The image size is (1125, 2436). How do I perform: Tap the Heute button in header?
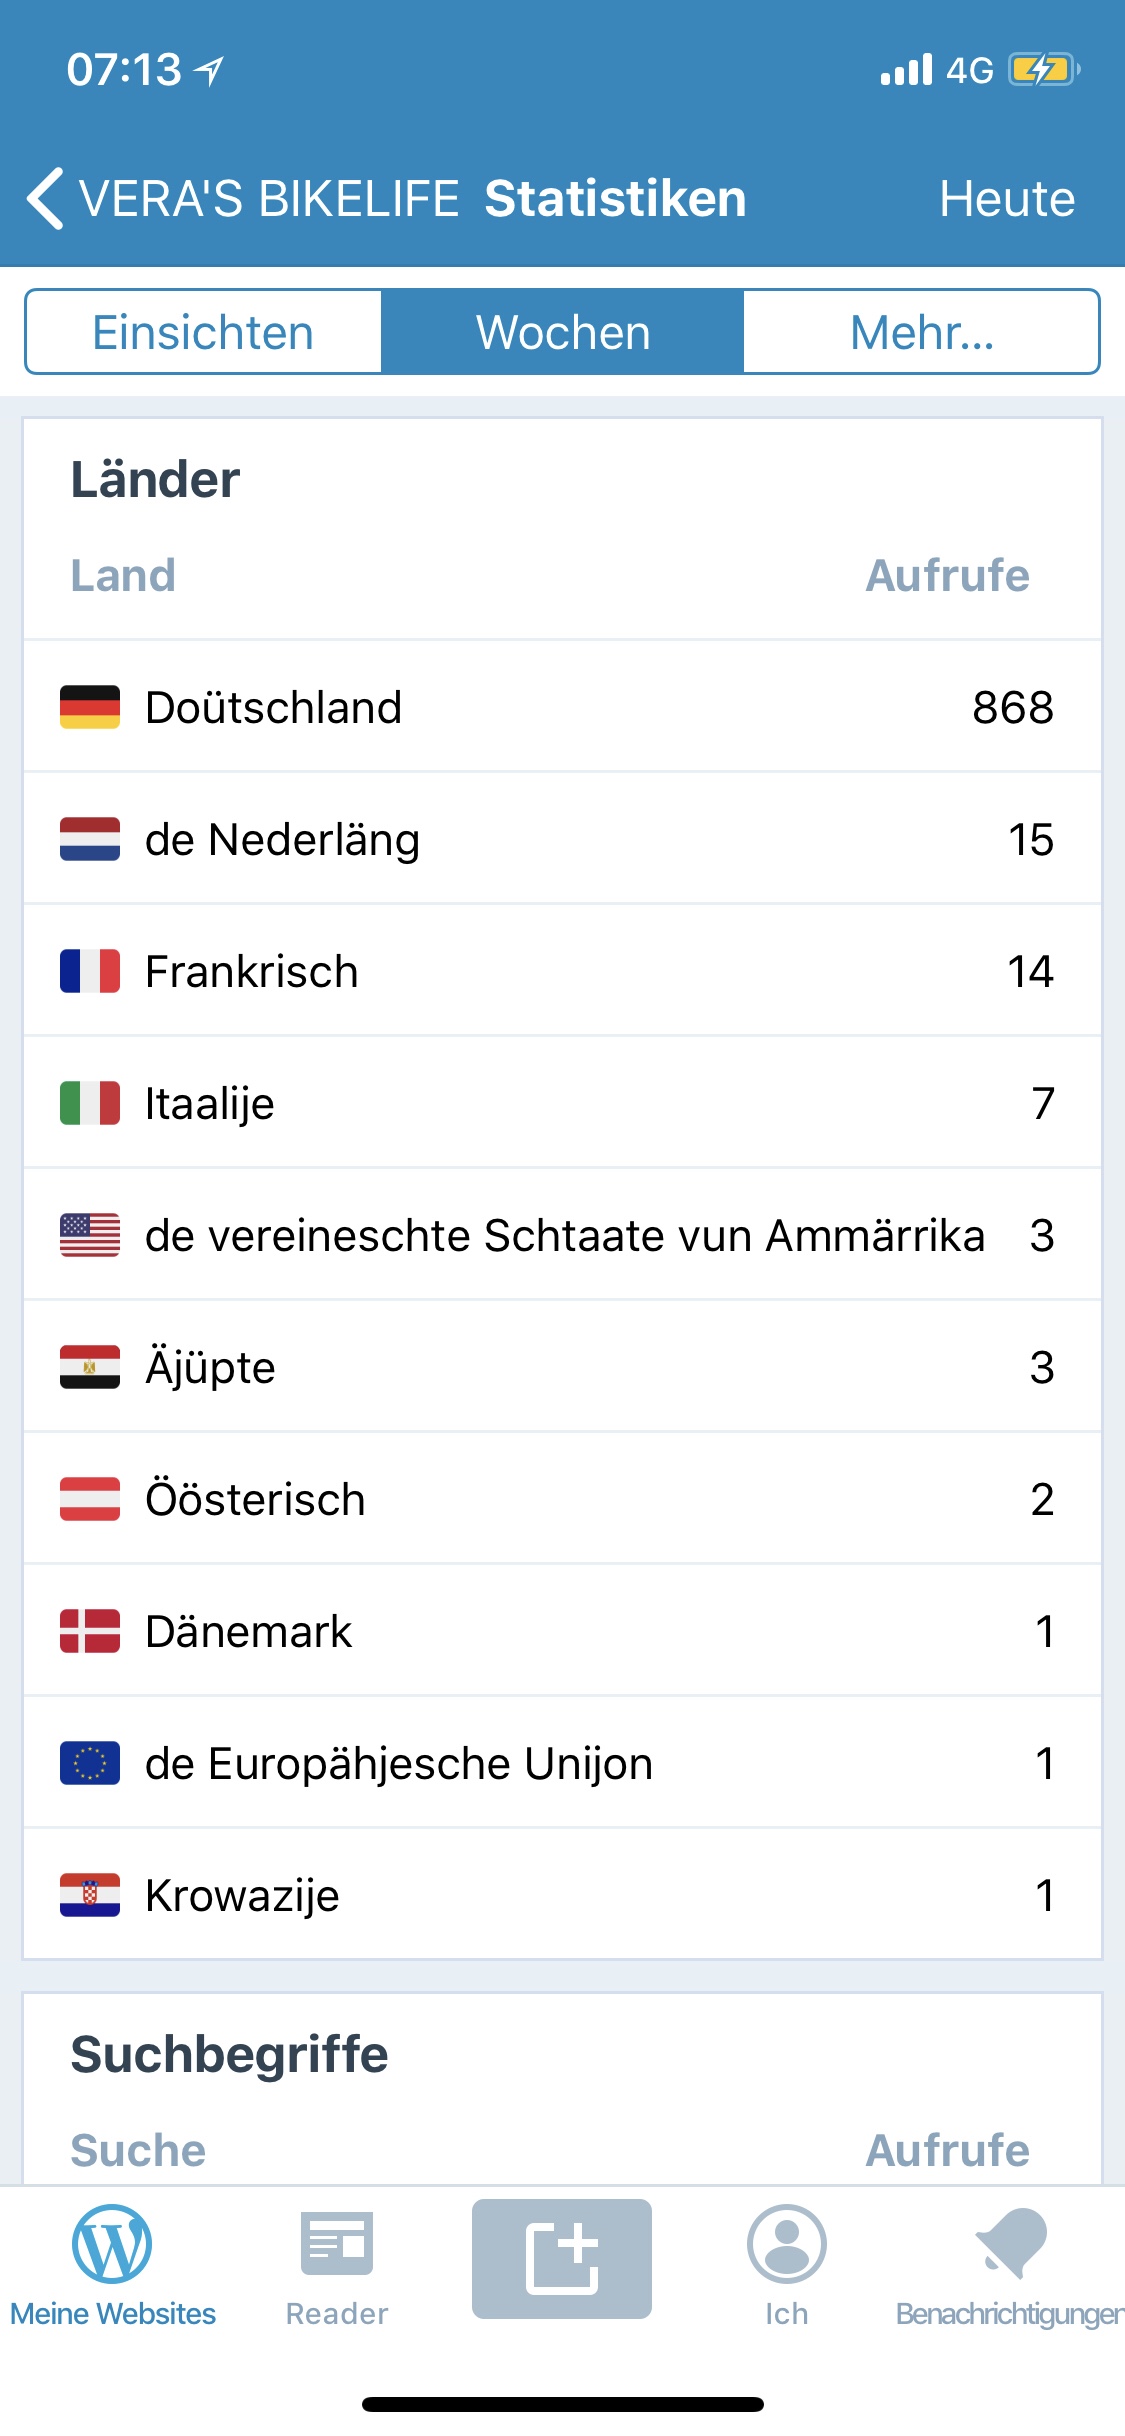click(1006, 198)
